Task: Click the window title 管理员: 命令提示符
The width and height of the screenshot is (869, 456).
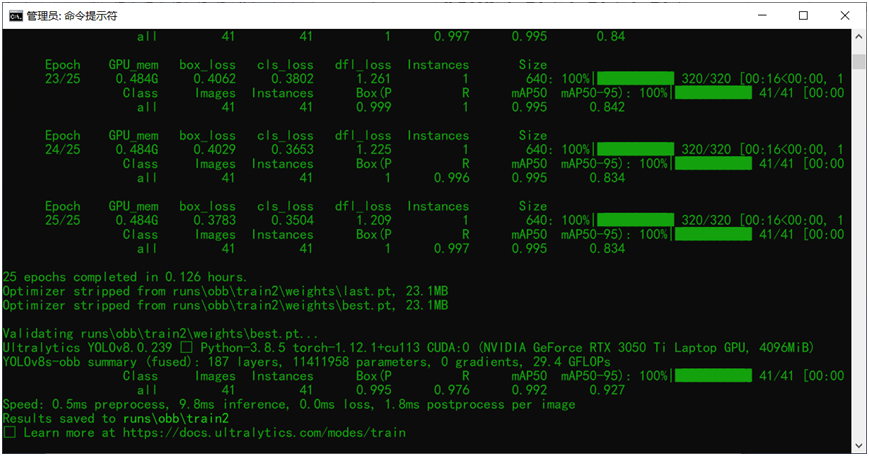Action: [x=72, y=16]
